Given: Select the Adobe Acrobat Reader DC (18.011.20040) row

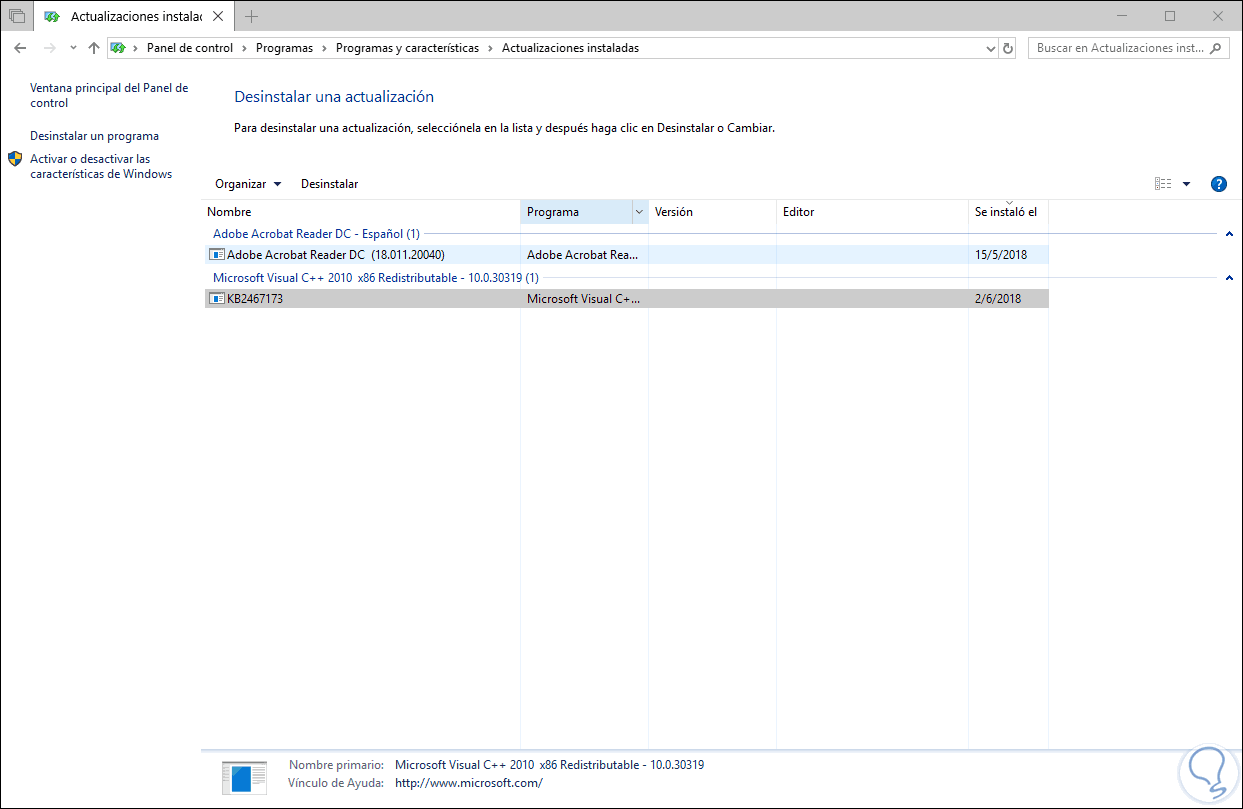Looking at the screenshot, I should click(626, 255).
